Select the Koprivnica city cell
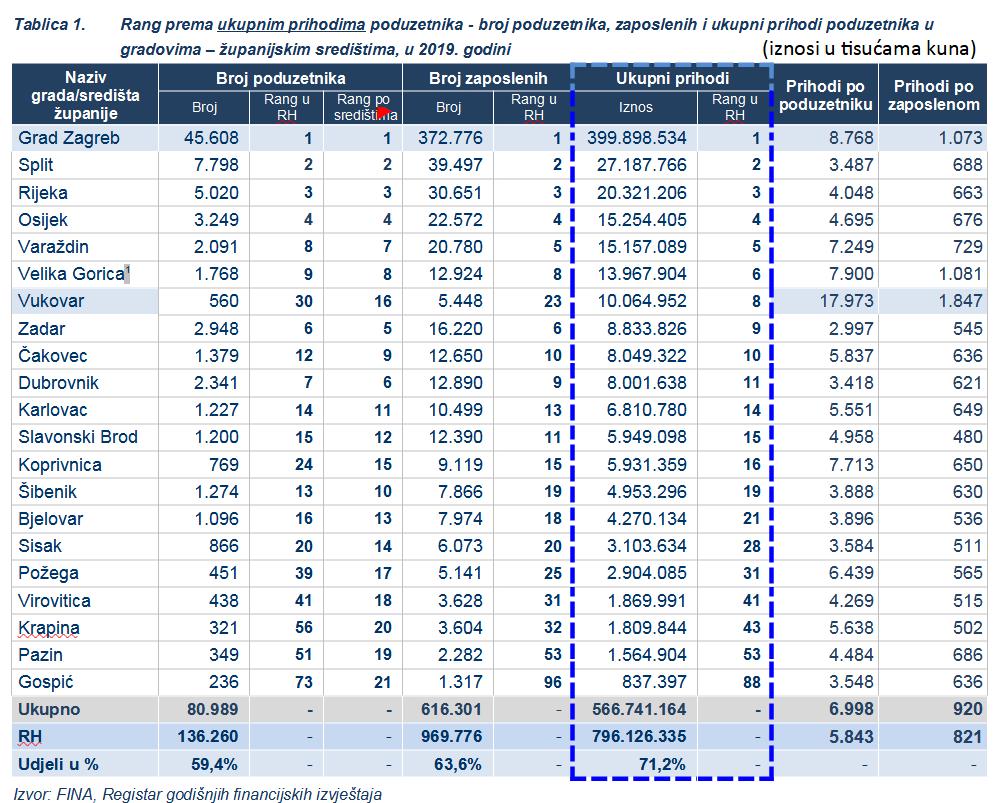Viewport: 995px width, 803px height. click(84, 465)
